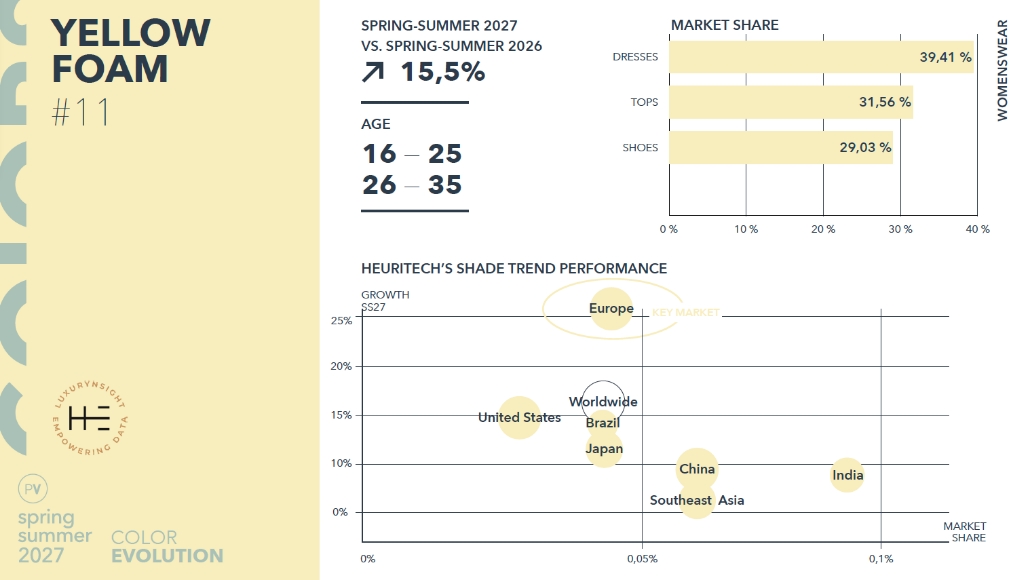Click the Dresses 39,41 % bar

pos(820,57)
